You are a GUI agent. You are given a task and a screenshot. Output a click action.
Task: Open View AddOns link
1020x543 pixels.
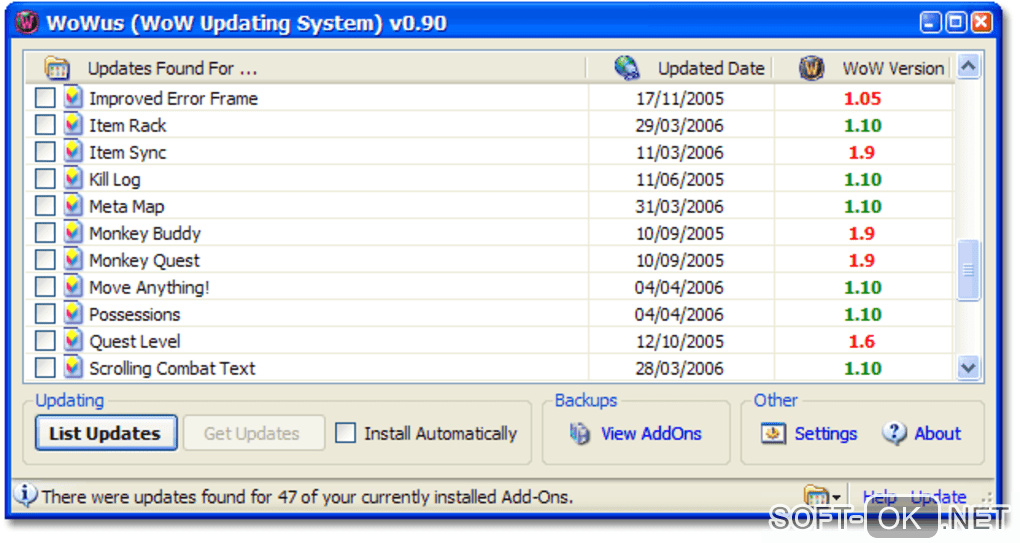651,433
